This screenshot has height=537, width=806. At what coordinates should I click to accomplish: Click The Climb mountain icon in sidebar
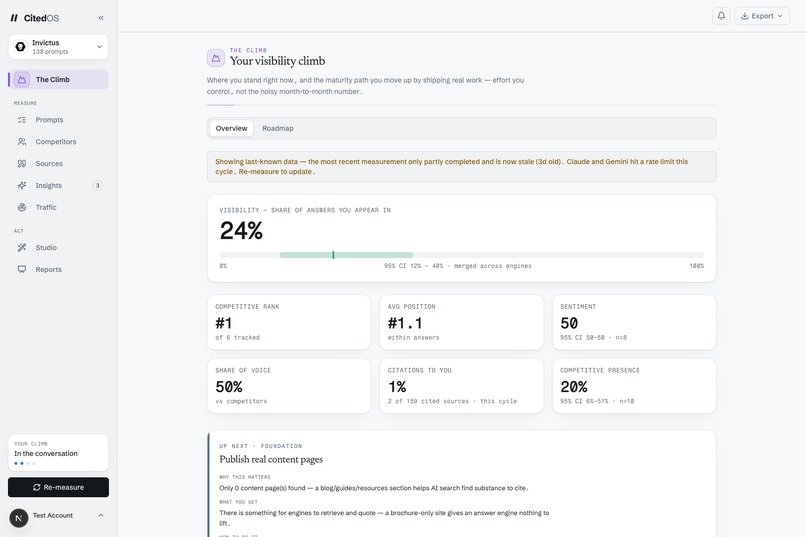(22, 80)
